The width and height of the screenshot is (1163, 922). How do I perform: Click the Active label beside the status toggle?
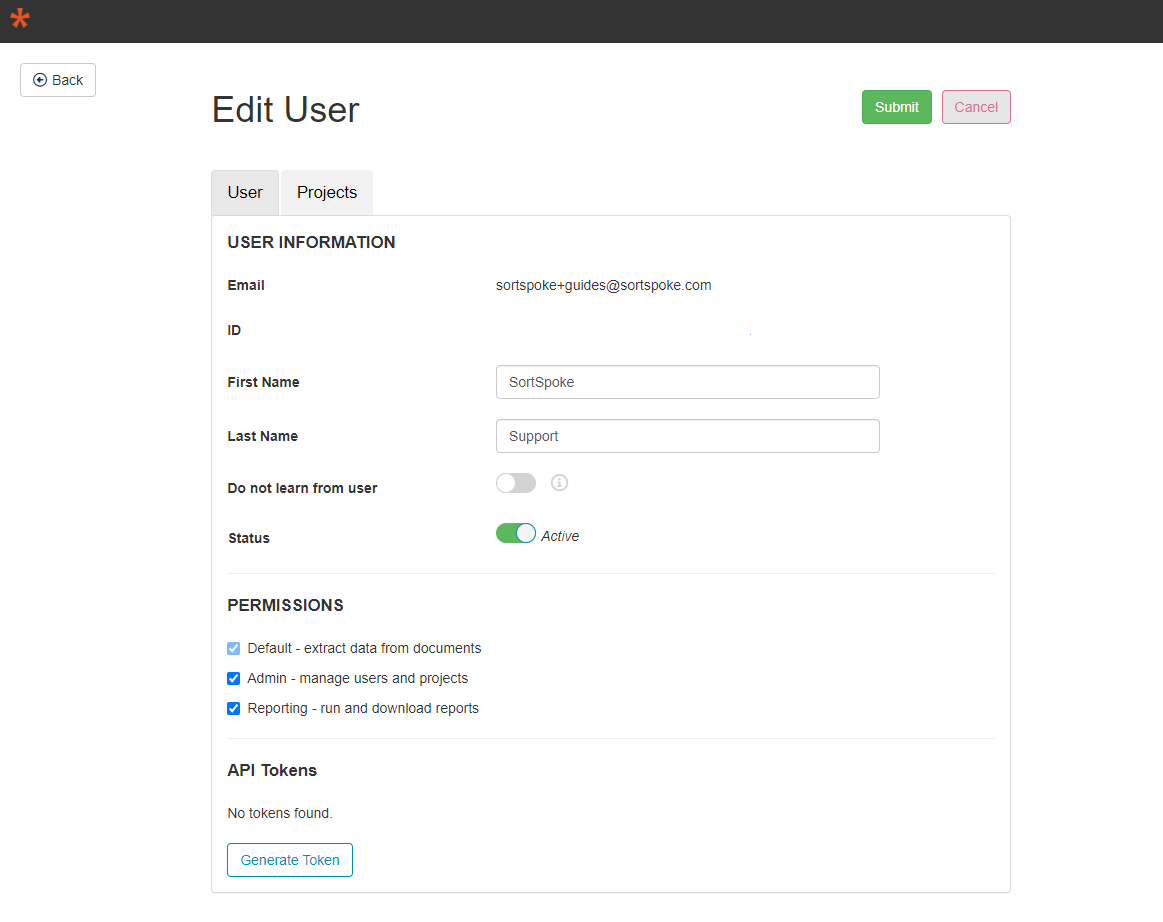click(559, 536)
